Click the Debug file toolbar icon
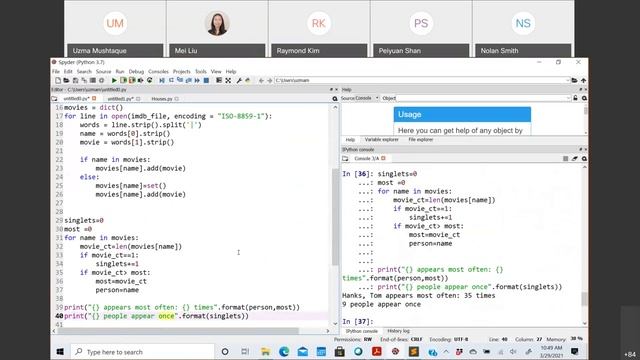 point(162,80)
